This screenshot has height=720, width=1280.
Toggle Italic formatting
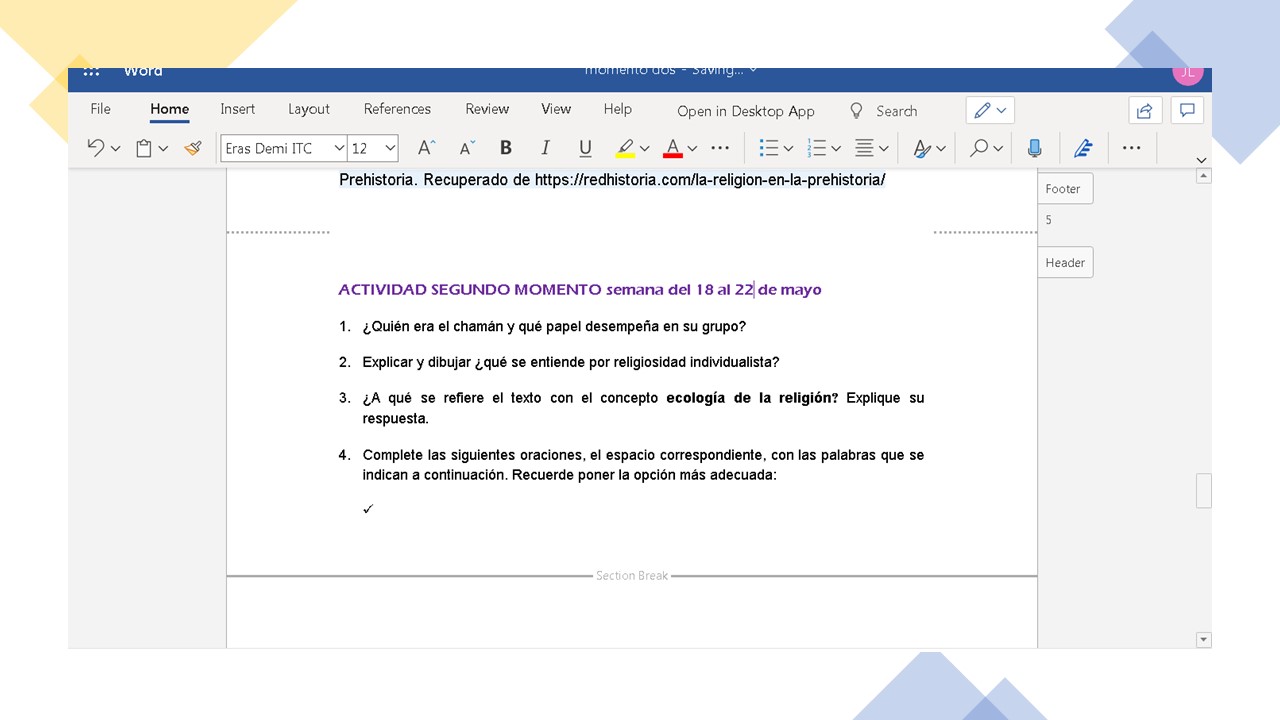click(545, 148)
